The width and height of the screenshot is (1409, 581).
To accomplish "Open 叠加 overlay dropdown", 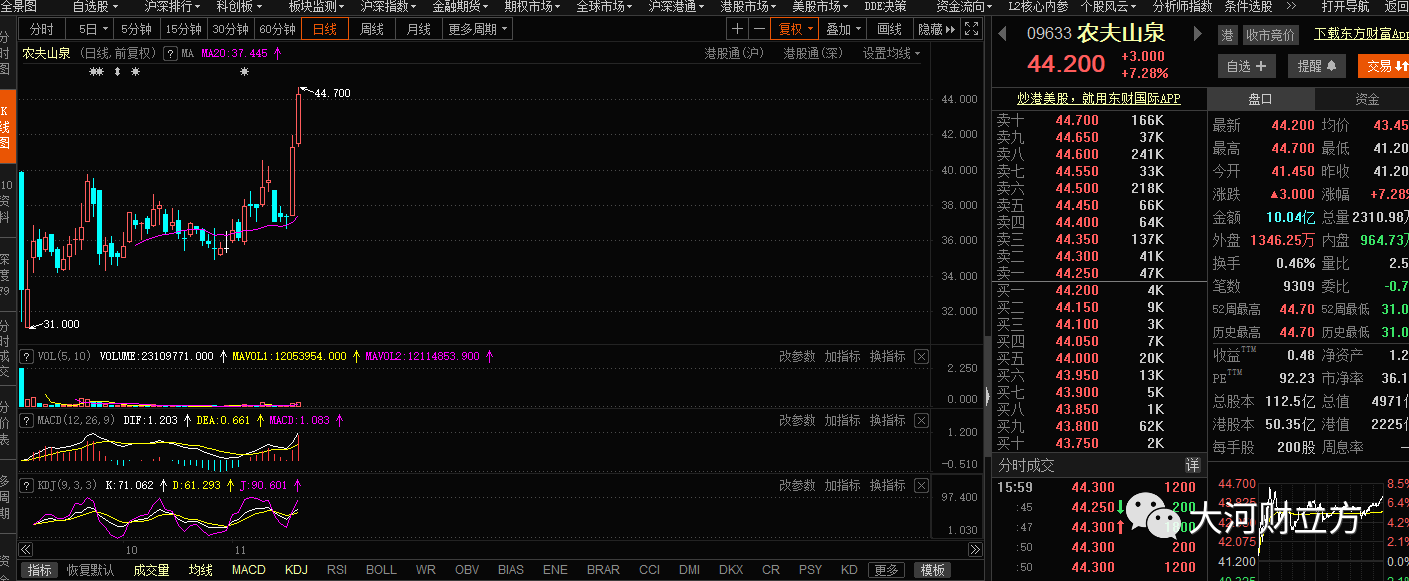I will click(x=842, y=29).
